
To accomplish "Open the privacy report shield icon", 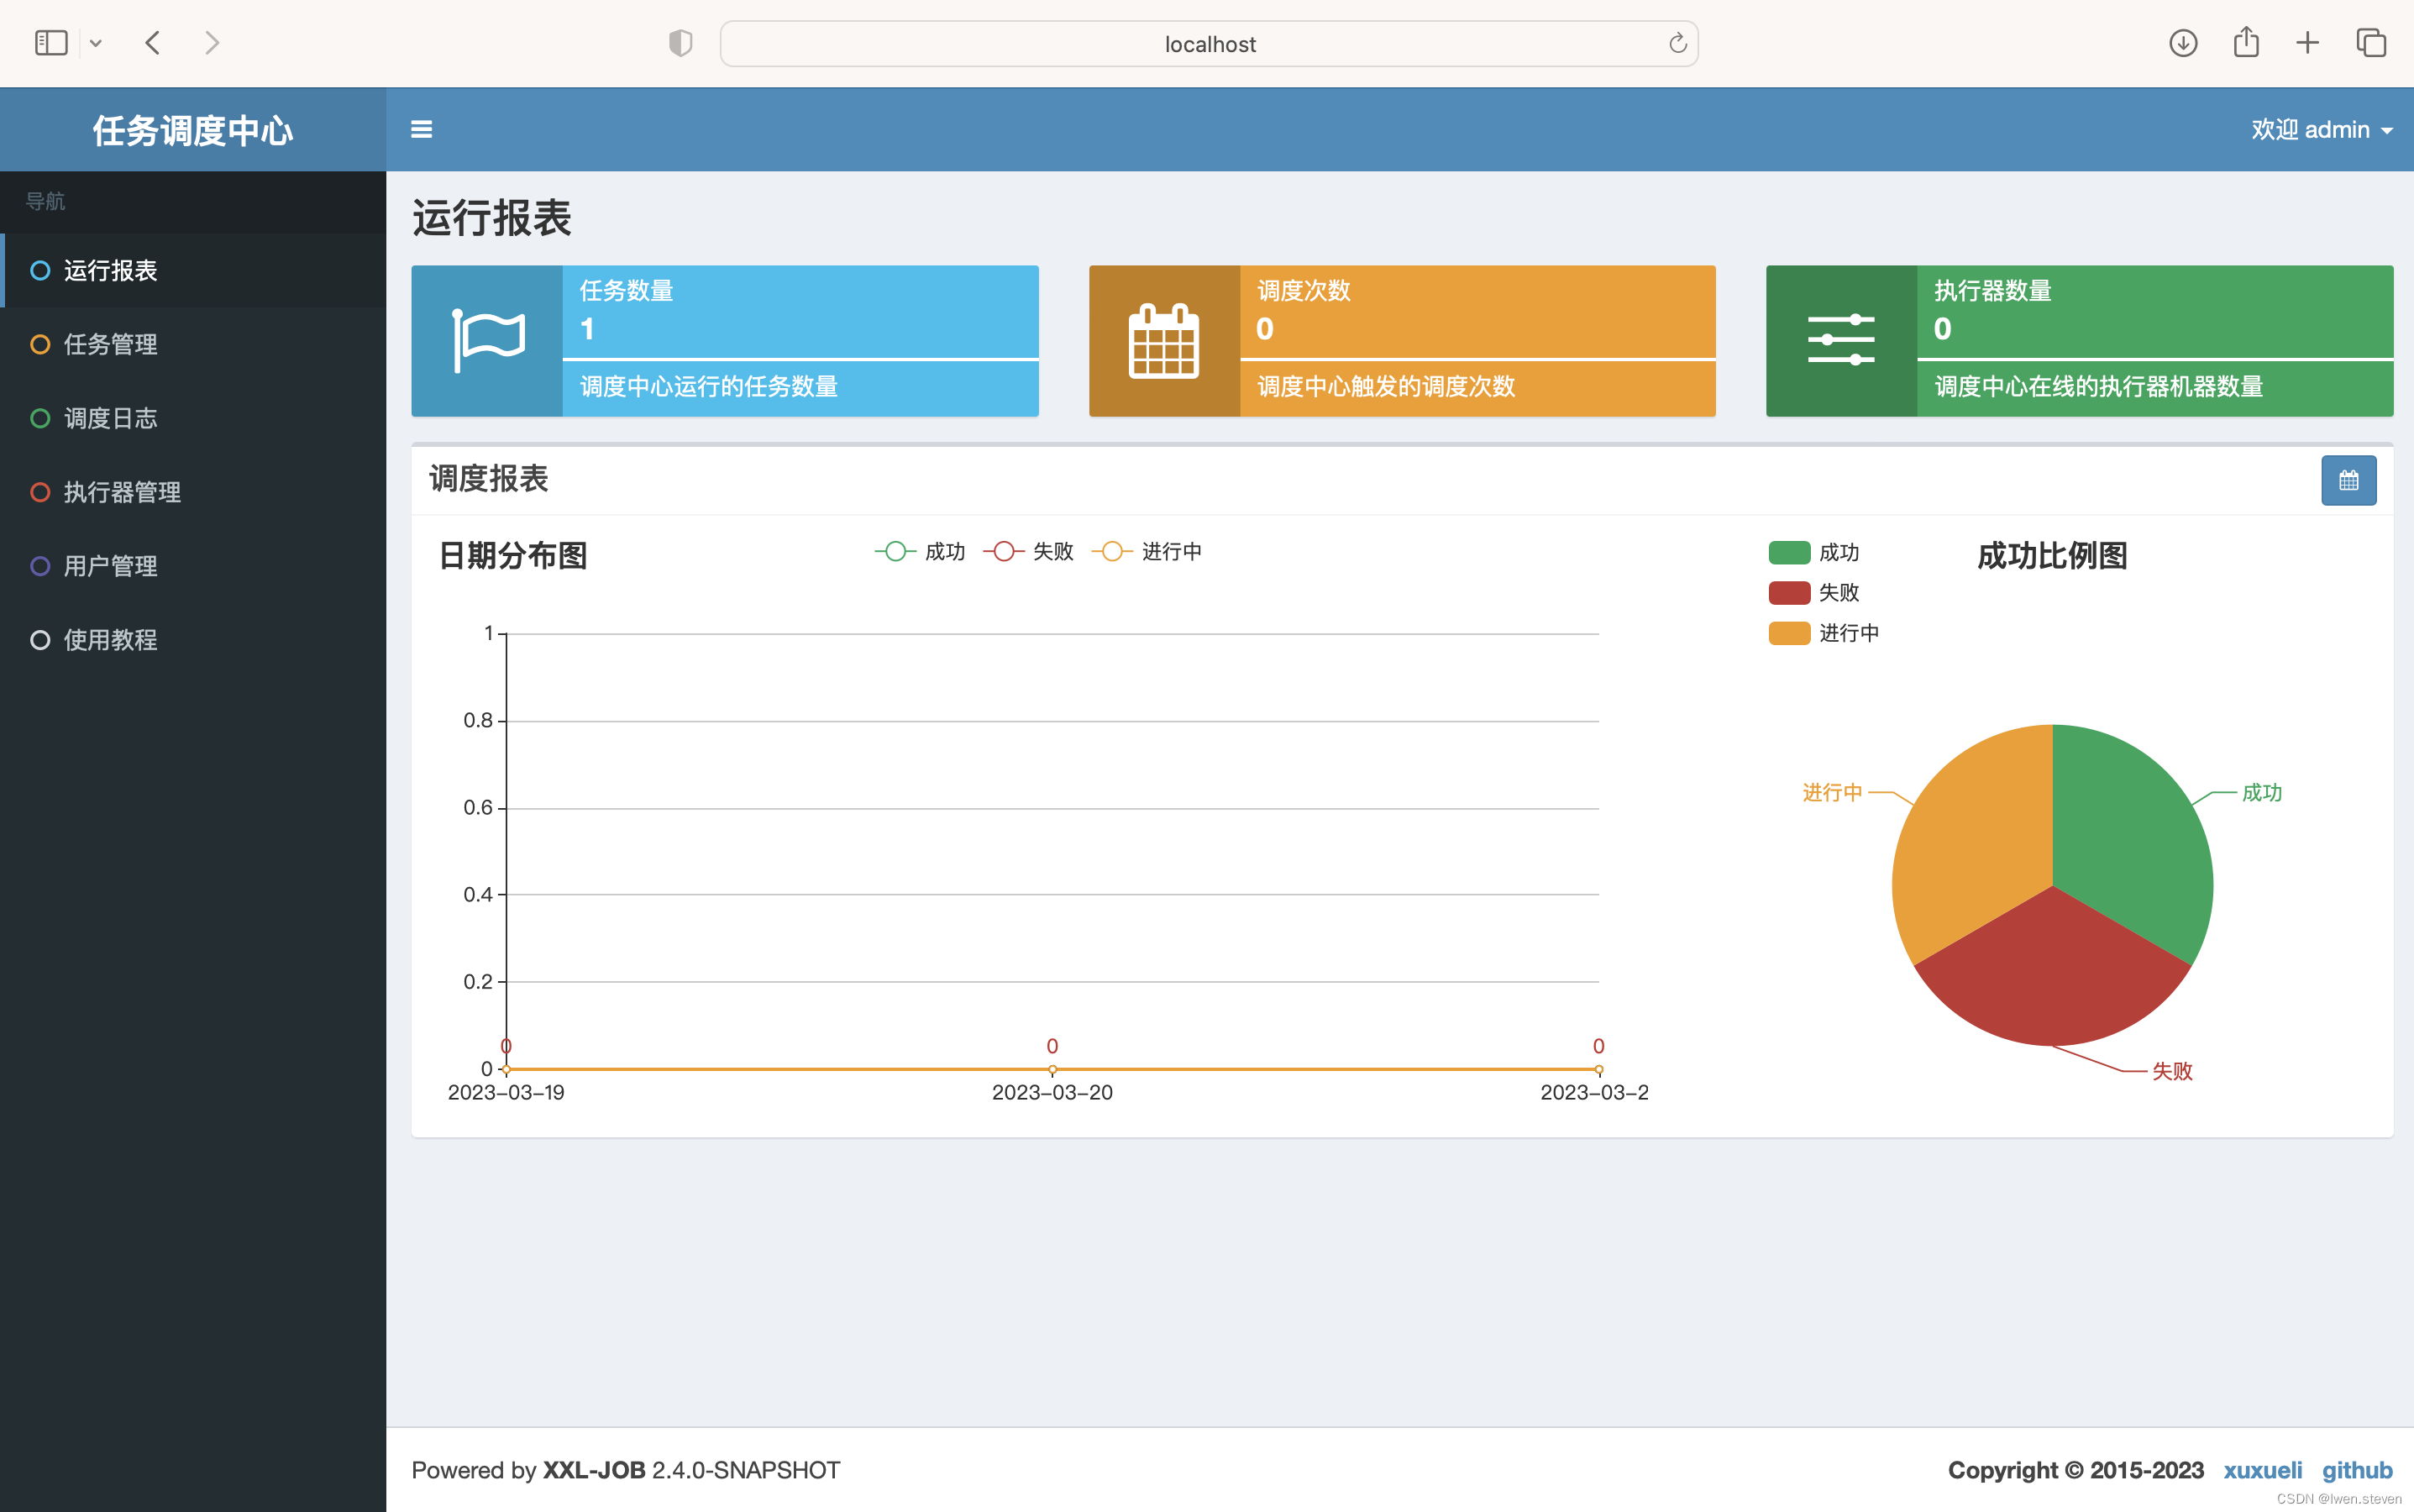I will [x=680, y=43].
